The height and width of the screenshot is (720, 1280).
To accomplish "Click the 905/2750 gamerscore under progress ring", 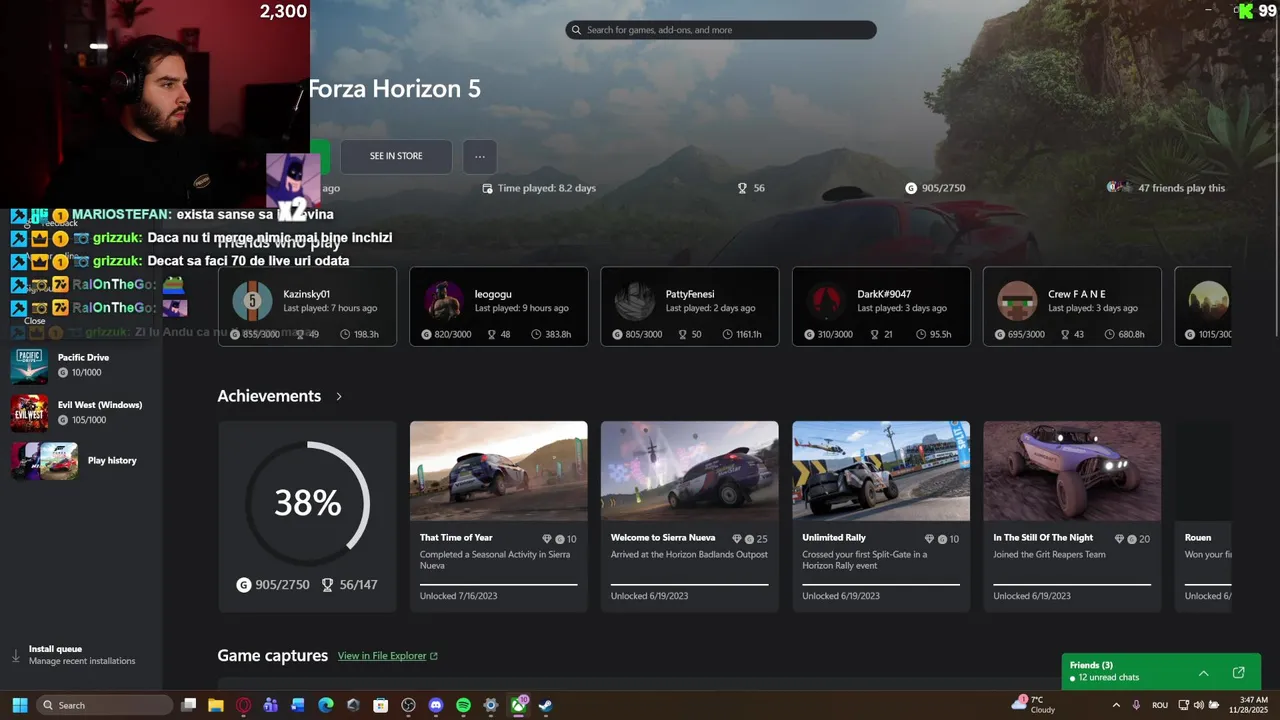I will tap(273, 585).
